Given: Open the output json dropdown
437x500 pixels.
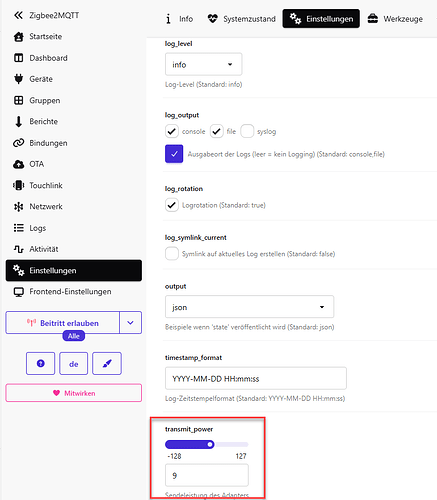Looking at the screenshot, I should (249, 307).
